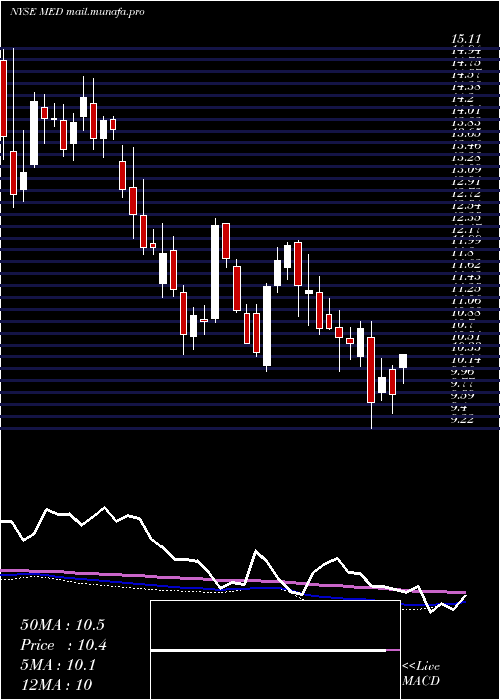Click the 12.91 price axis label
Image resolution: width=500 pixels, height=700 pixels.
pos(466,182)
